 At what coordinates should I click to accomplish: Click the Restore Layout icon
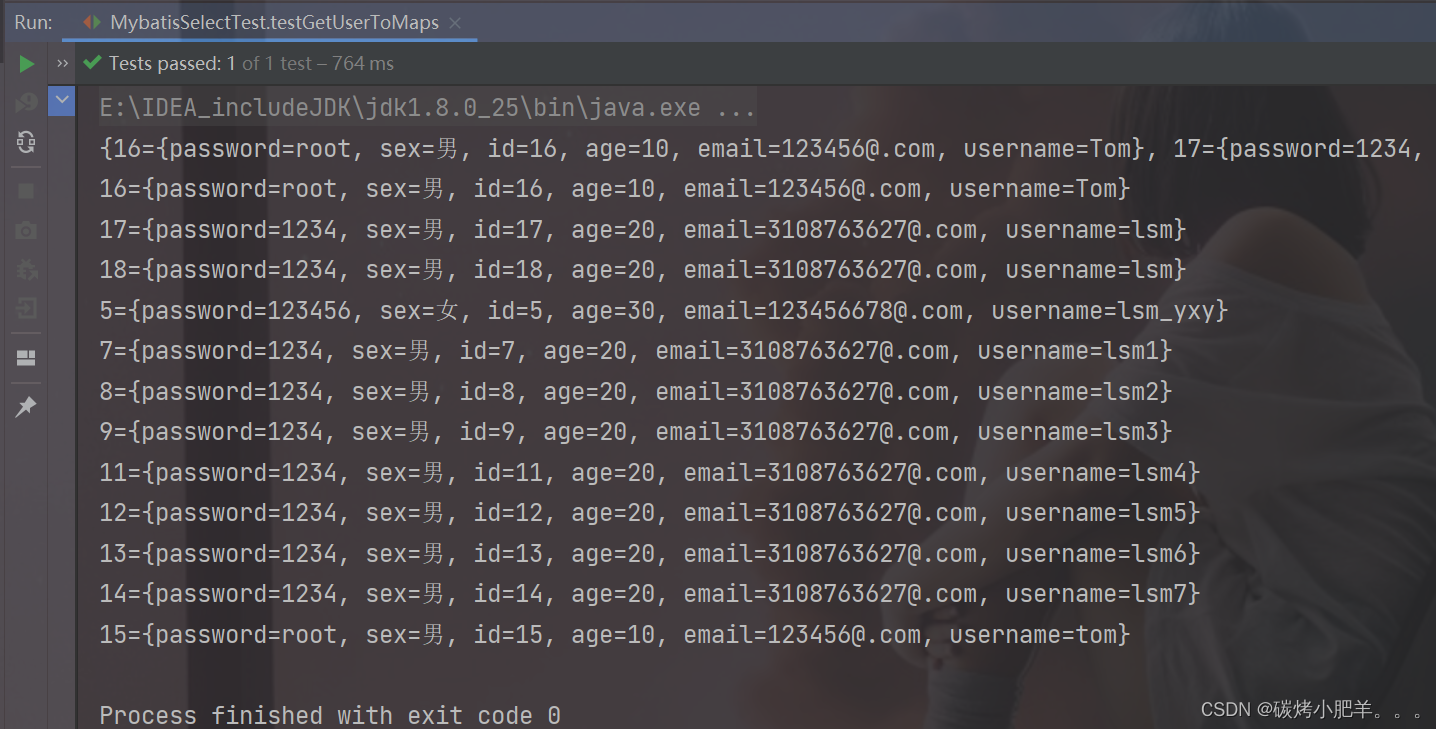[27, 358]
